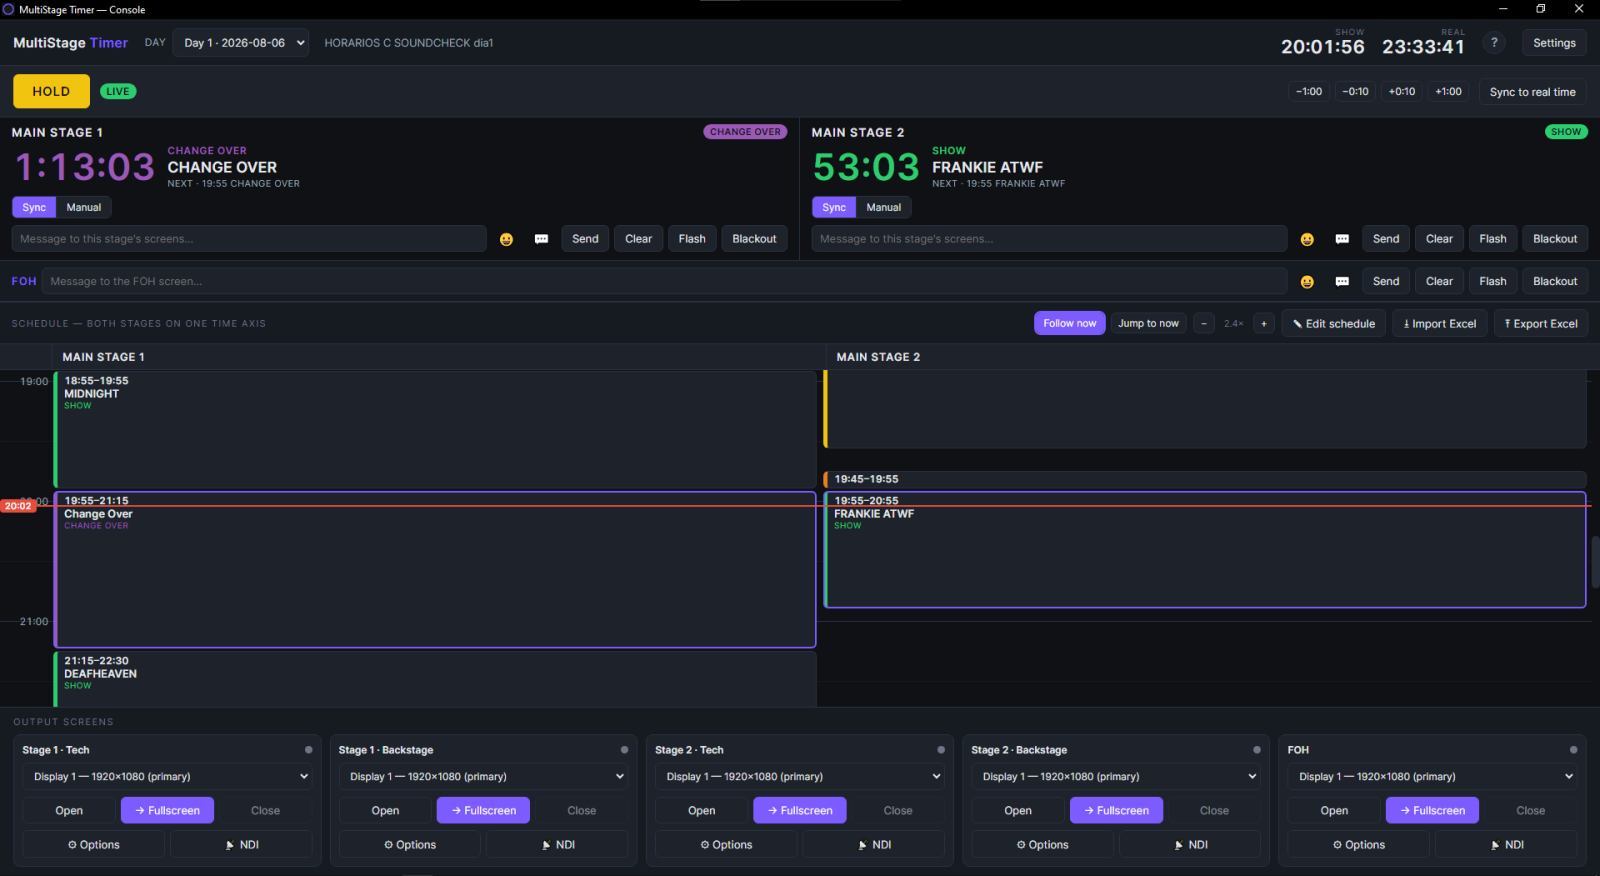Click the yellow HOLD button
This screenshot has height=876, width=1600.
[51, 91]
